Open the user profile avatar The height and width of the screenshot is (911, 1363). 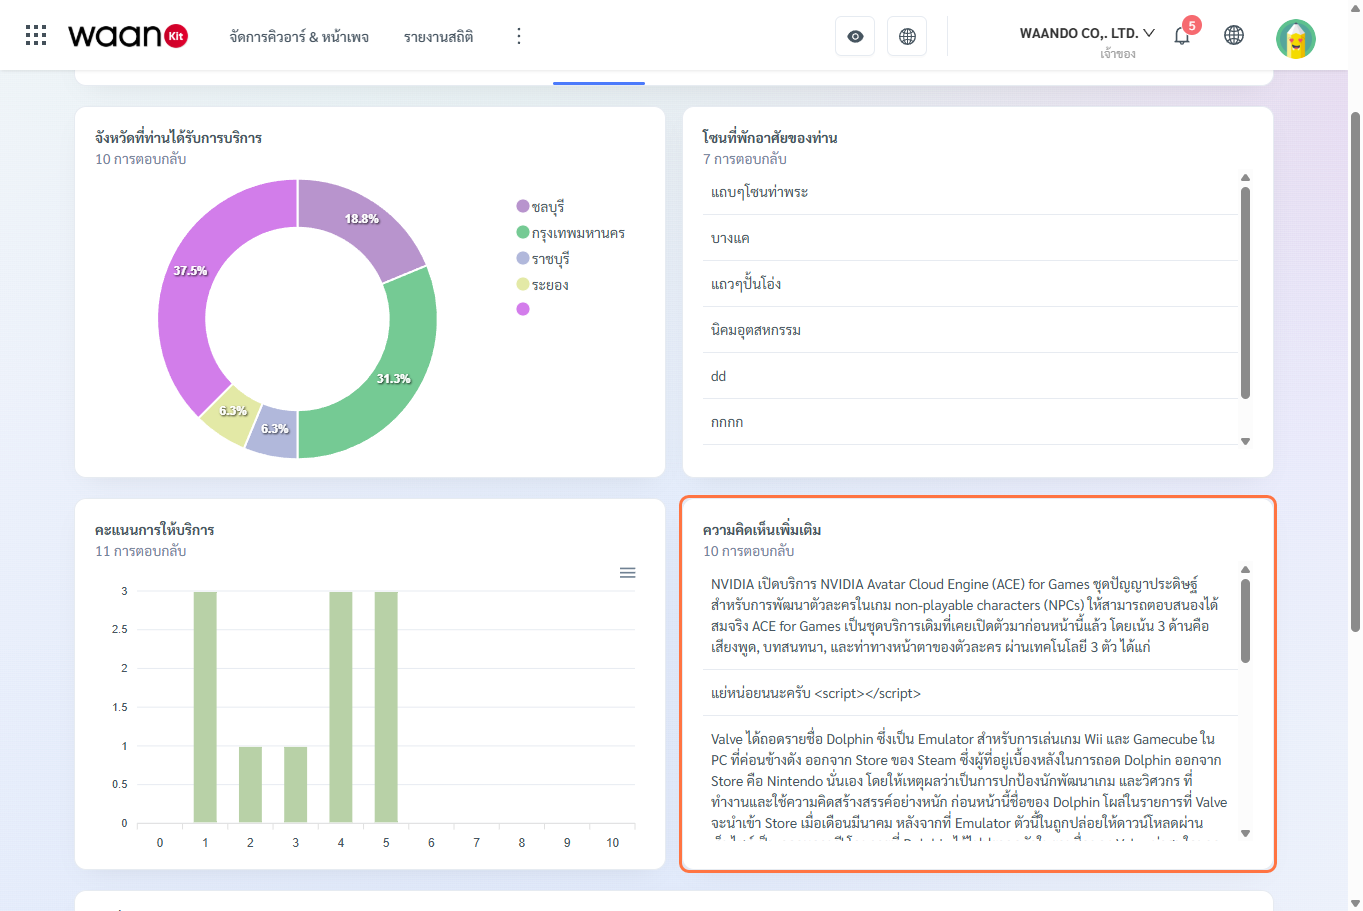[x=1296, y=38]
